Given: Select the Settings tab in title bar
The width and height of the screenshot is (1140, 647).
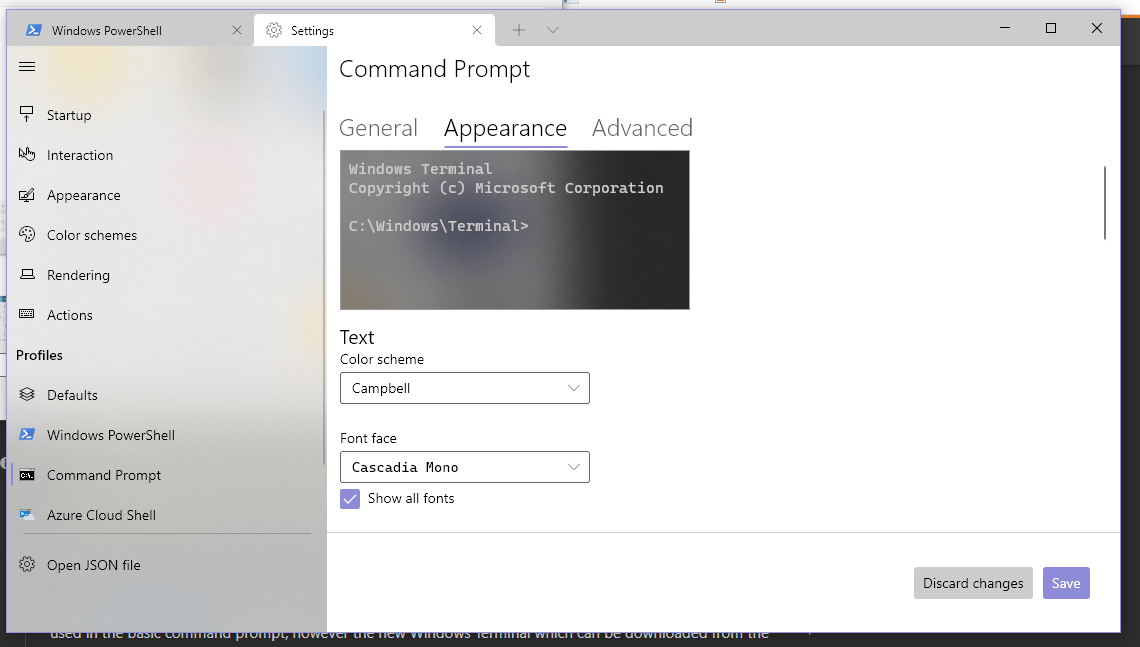Looking at the screenshot, I should click(374, 31).
